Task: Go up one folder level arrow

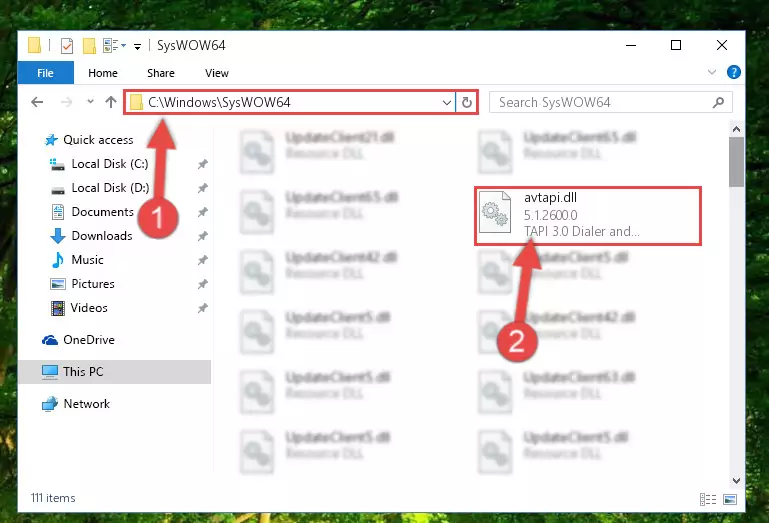Action: pos(111,102)
